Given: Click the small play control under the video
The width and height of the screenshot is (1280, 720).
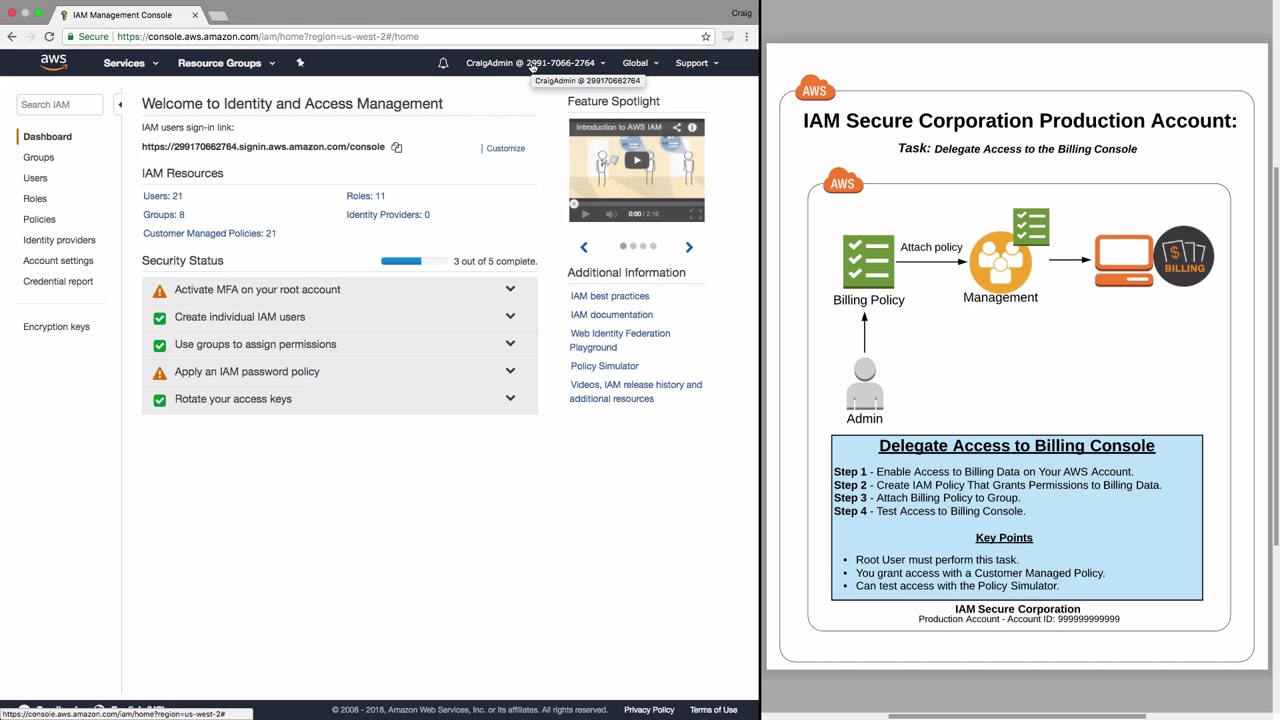Looking at the screenshot, I should tap(585, 214).
